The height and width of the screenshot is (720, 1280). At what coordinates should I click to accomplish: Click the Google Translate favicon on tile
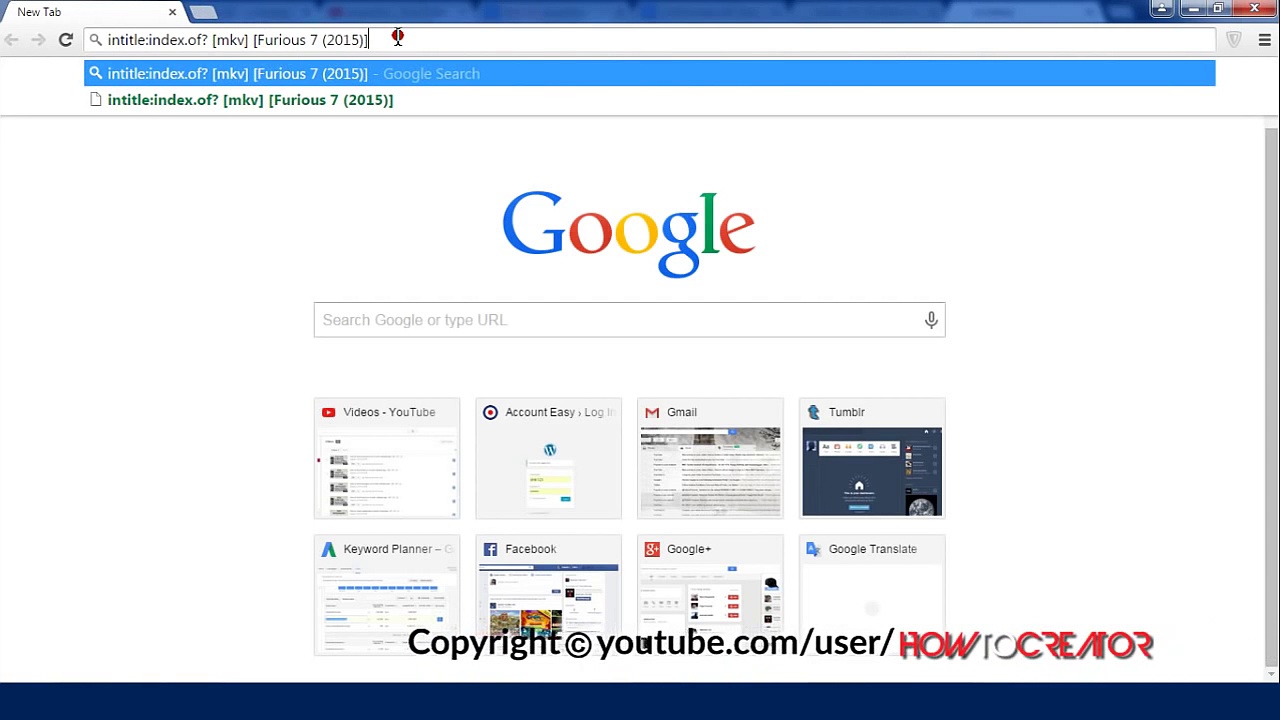click(813, 549)
